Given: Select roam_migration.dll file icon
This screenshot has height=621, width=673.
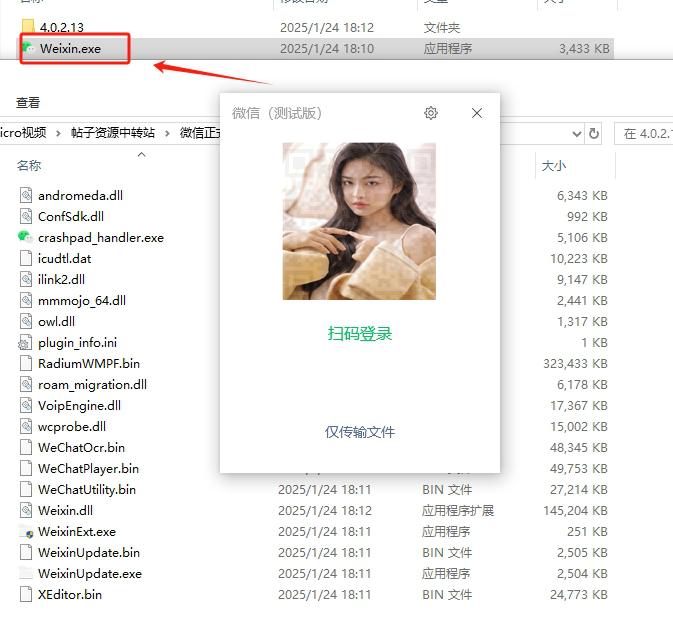Looking at the screenshot, I should [26, 385].
